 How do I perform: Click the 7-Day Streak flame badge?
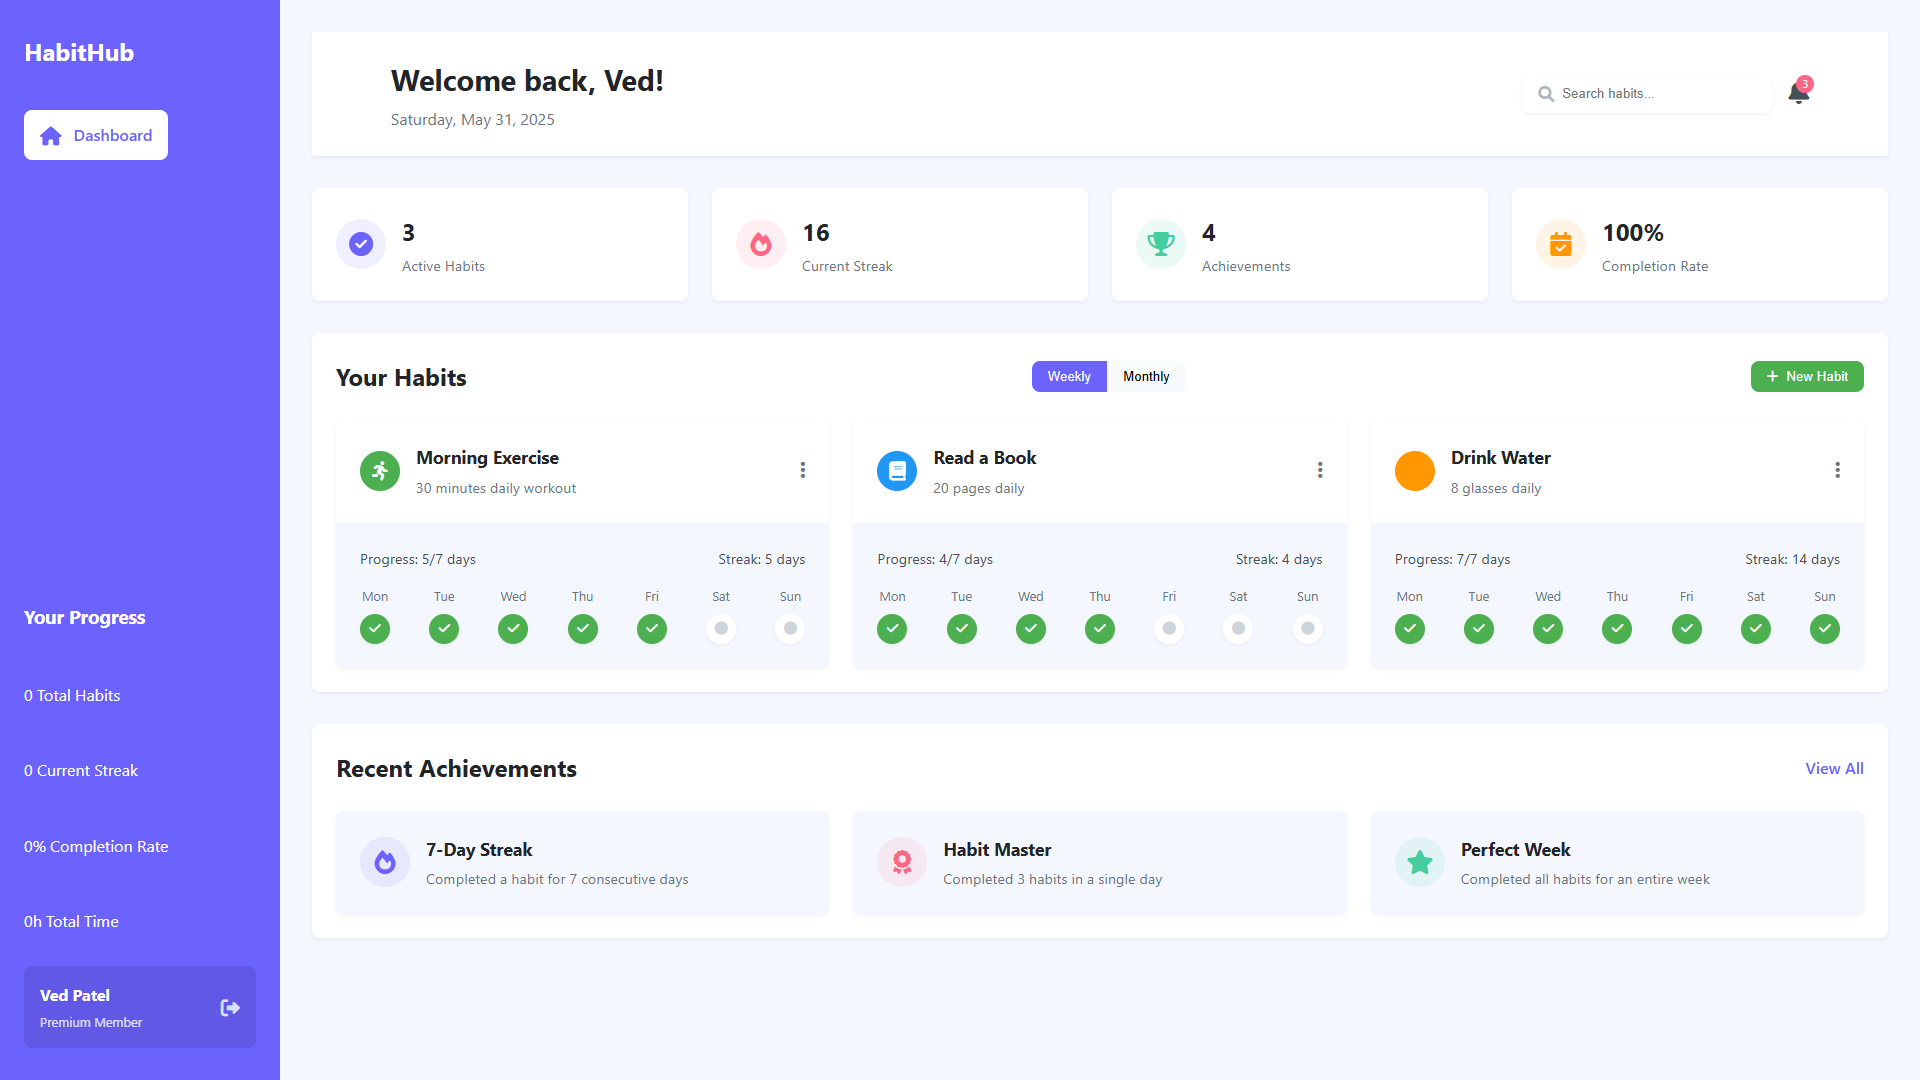[385, 862]
